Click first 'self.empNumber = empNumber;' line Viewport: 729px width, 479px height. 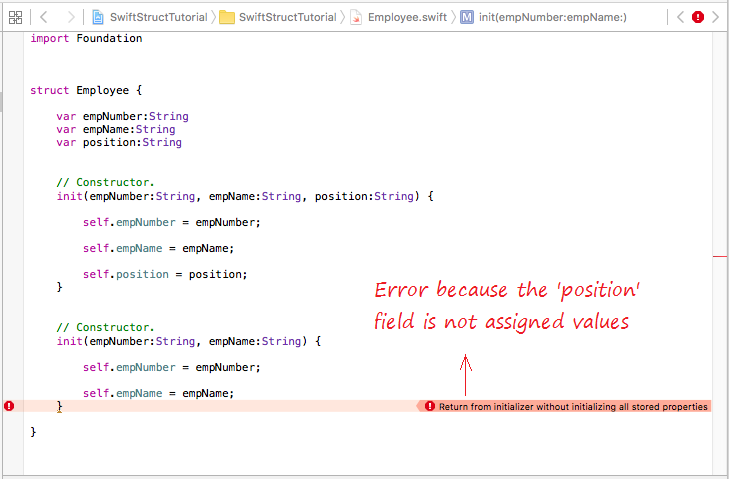172,222
